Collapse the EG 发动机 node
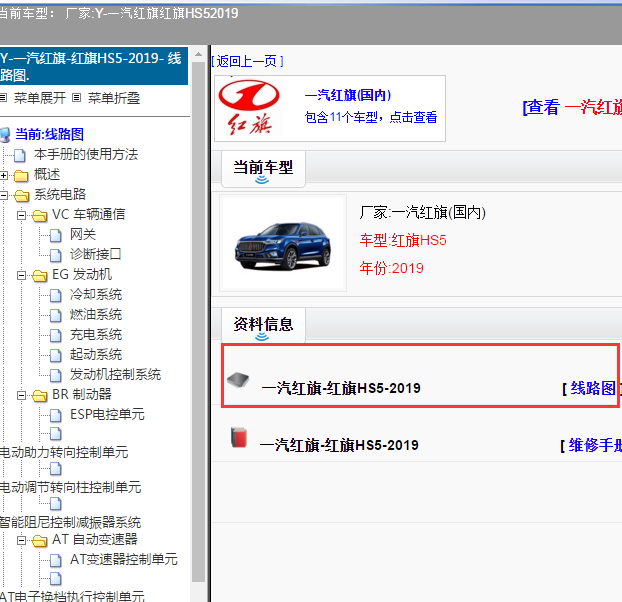 pos(21,275)
